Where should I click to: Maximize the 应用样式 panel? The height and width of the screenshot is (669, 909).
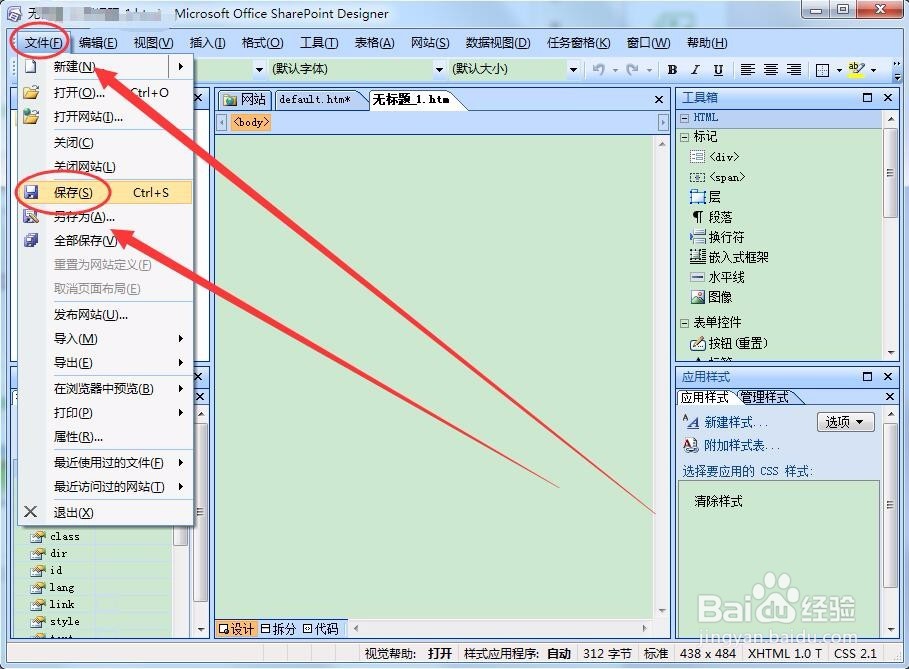(867, 377)
